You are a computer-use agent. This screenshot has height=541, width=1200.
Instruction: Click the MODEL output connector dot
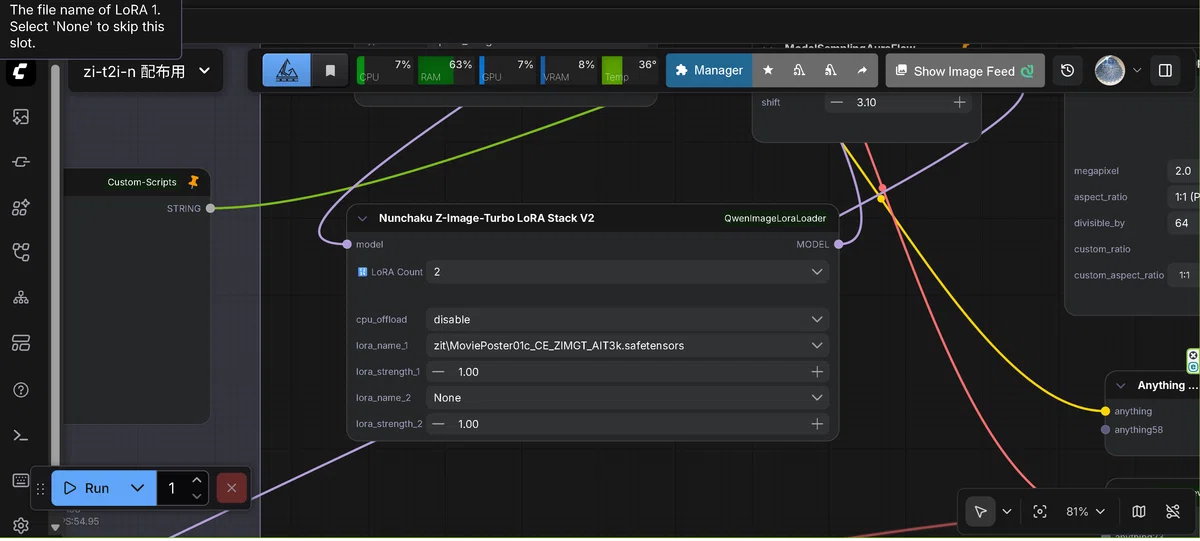pyautogui.click(x=838, y=244)
